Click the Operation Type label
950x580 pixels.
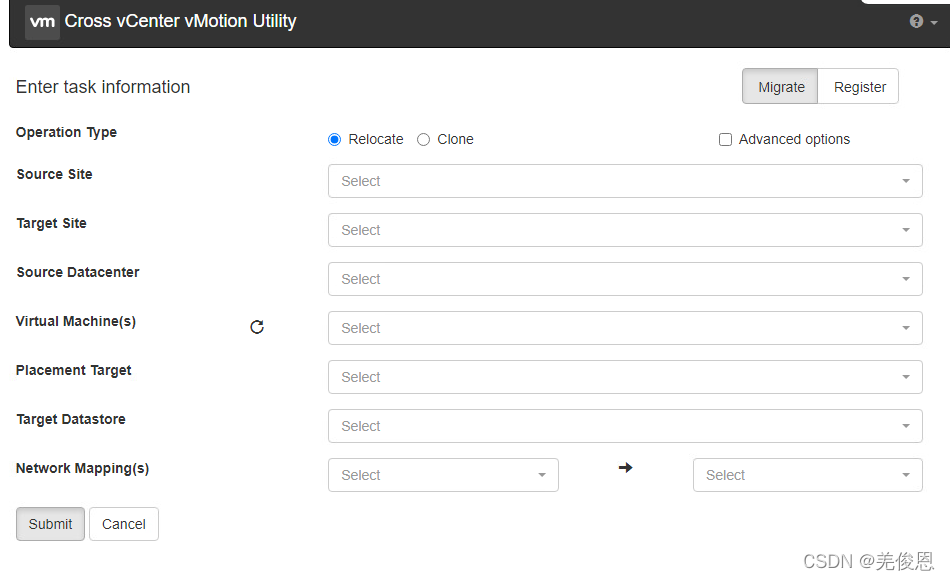[x=67, y=133]
